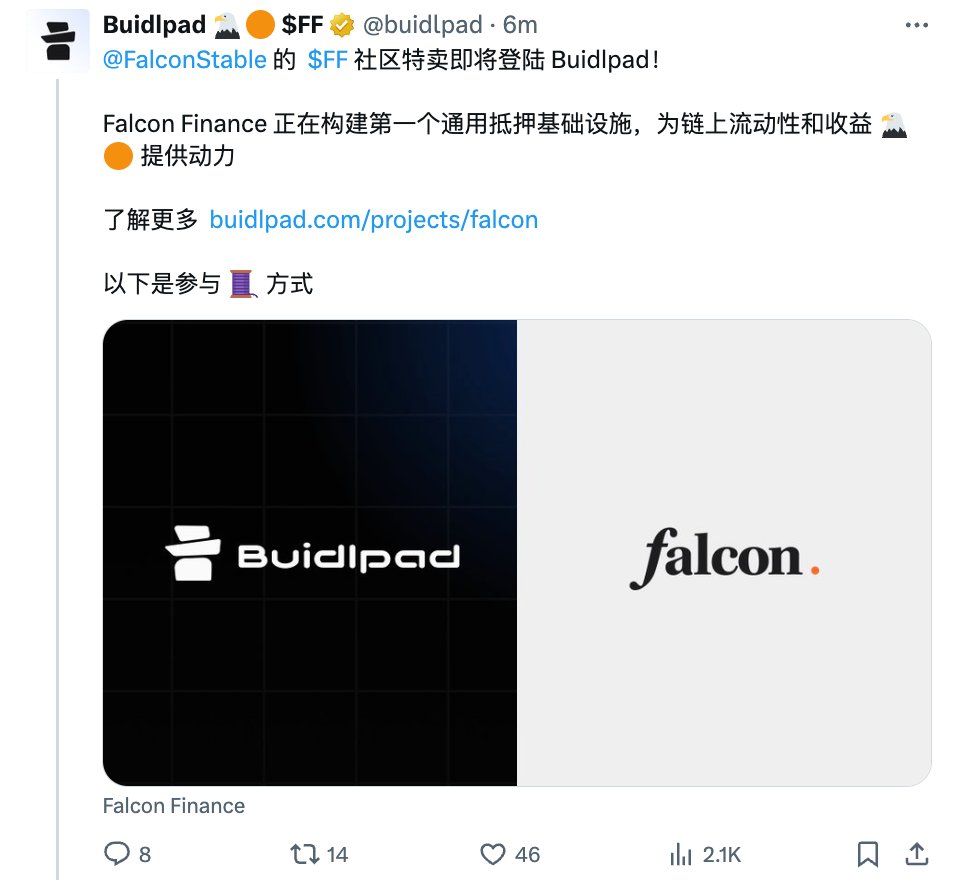The width and height of the screenshot is (958, 880).
Task: Like the tweet with heart icon
Action: [492, 854]
